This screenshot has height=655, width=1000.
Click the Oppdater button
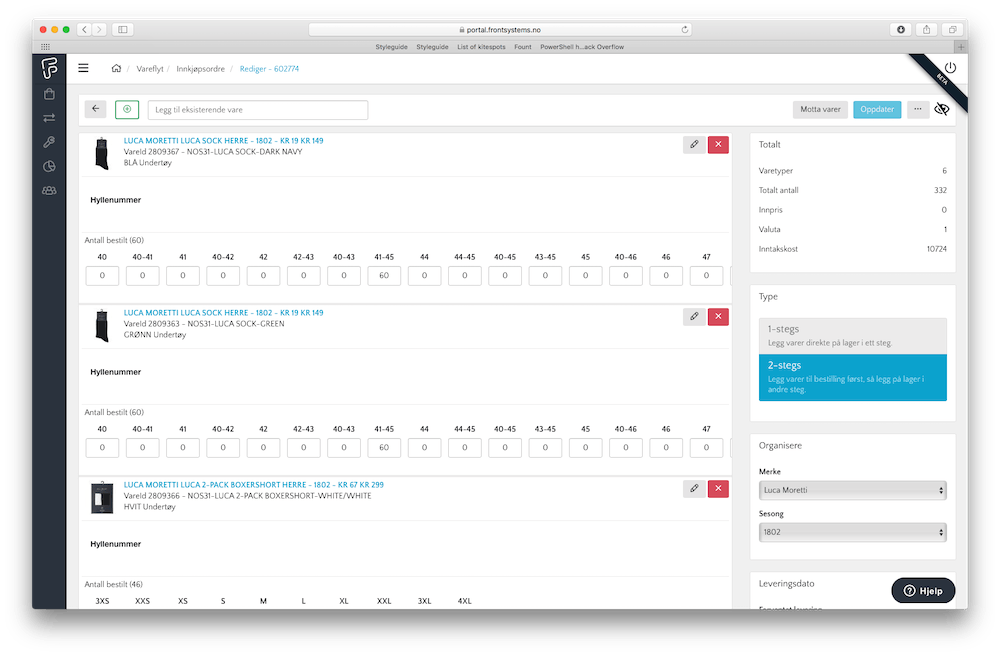[x=877, y=109]
